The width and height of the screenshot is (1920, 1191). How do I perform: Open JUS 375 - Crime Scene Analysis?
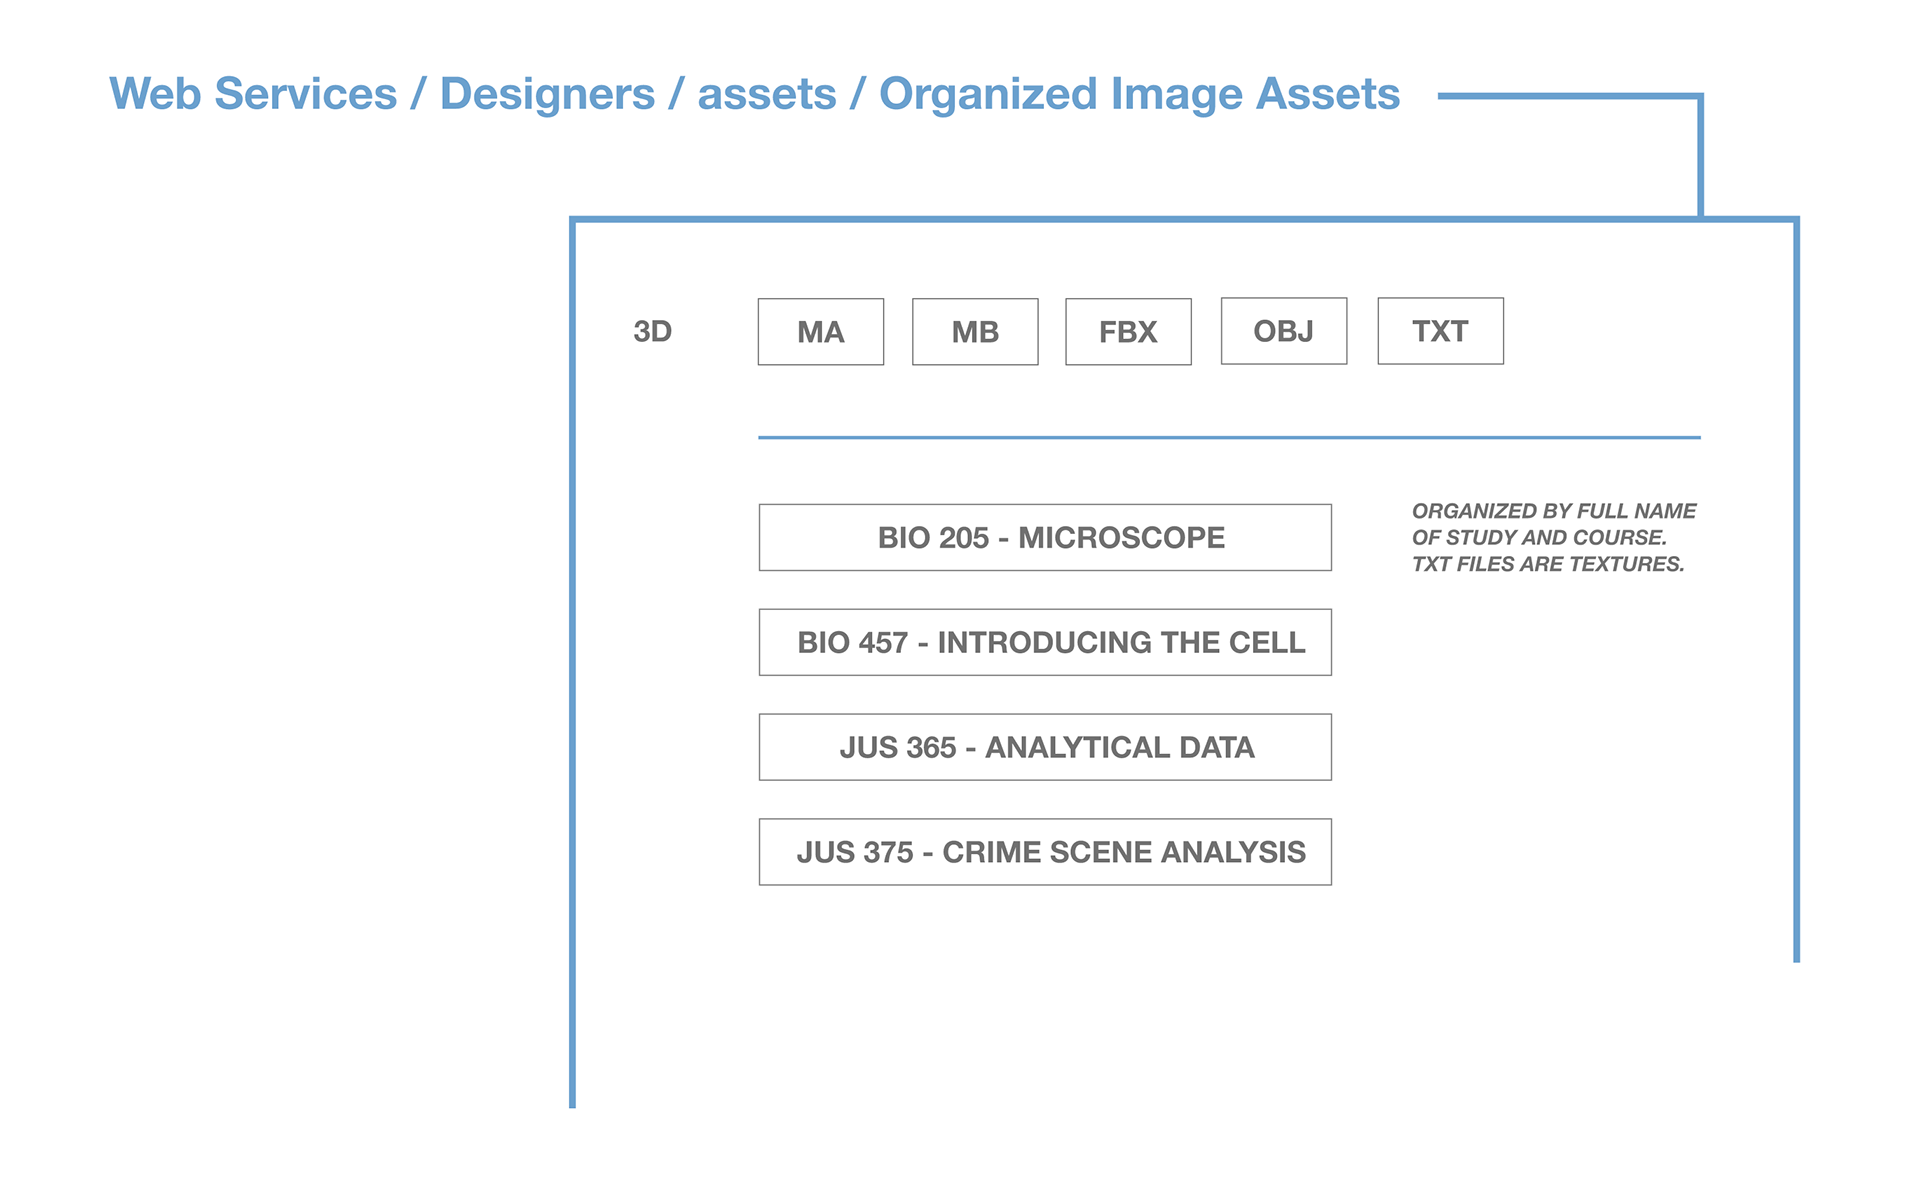point(1045,852)
